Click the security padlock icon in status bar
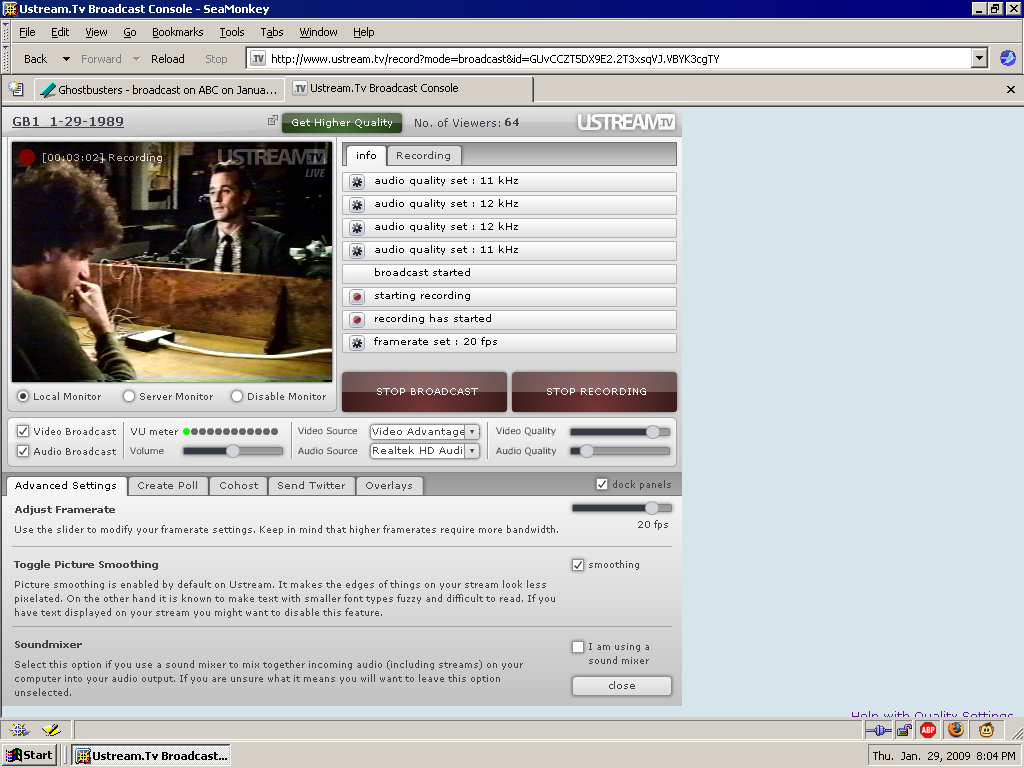The height and width of the screenshot is (768, 1024). [904, 730]
